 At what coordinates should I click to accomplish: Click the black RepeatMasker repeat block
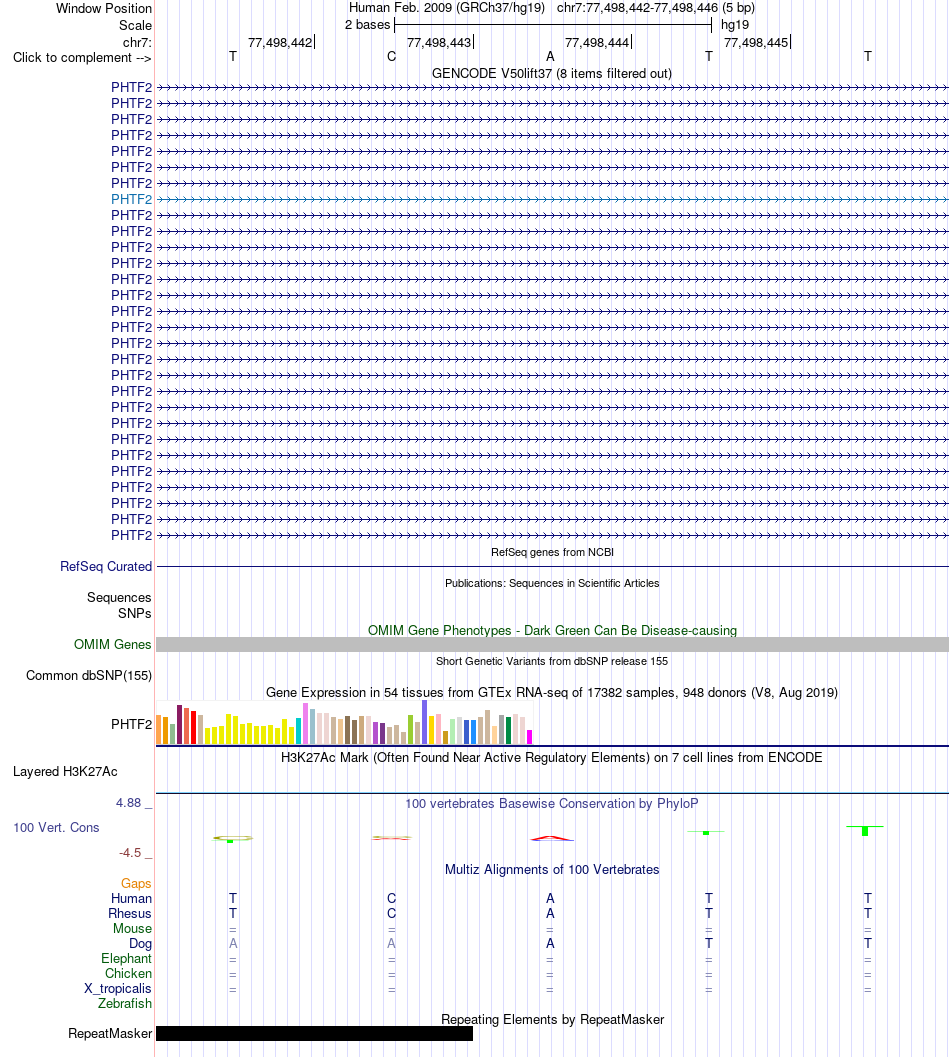tap(314, 1034)
